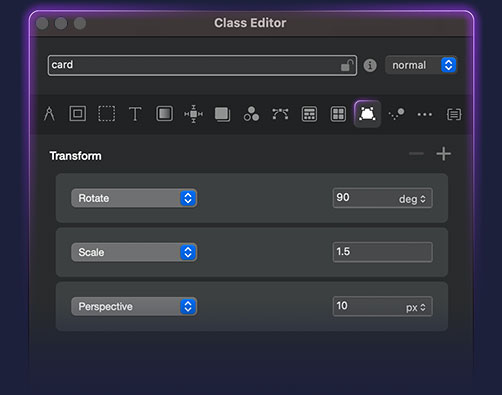The image size is (502, 395).
Task: Select the compass measurements icon in toolbar
Action: [x=49, y=114]
